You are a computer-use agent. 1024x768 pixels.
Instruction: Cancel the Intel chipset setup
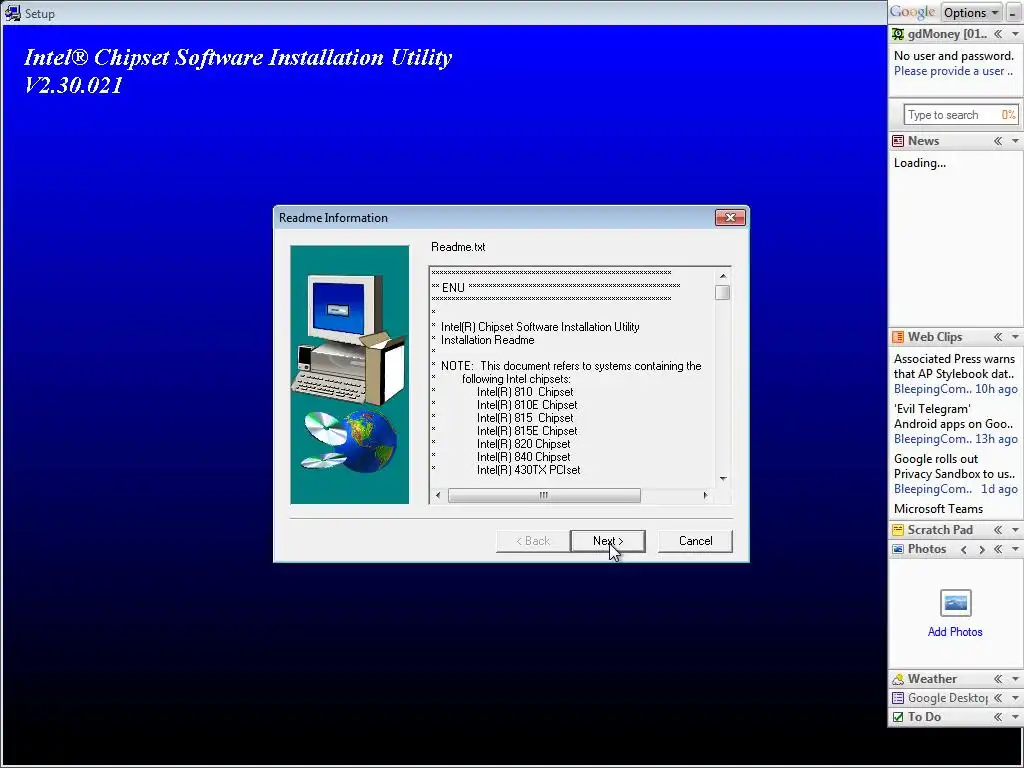(695, 541)
